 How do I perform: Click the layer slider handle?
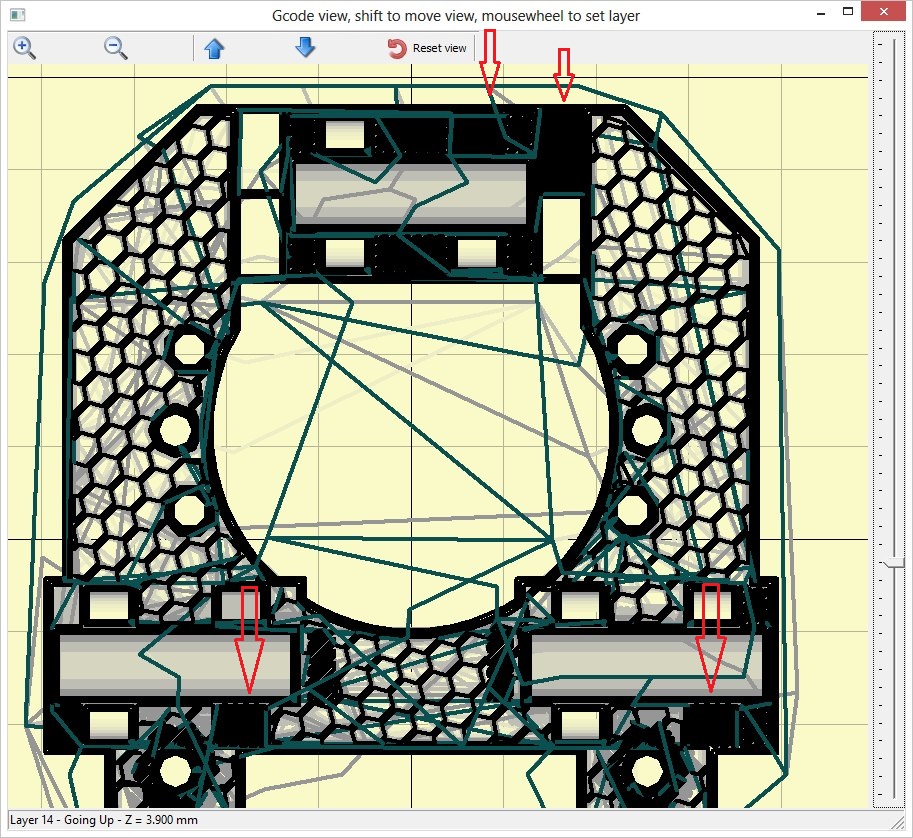888,564
